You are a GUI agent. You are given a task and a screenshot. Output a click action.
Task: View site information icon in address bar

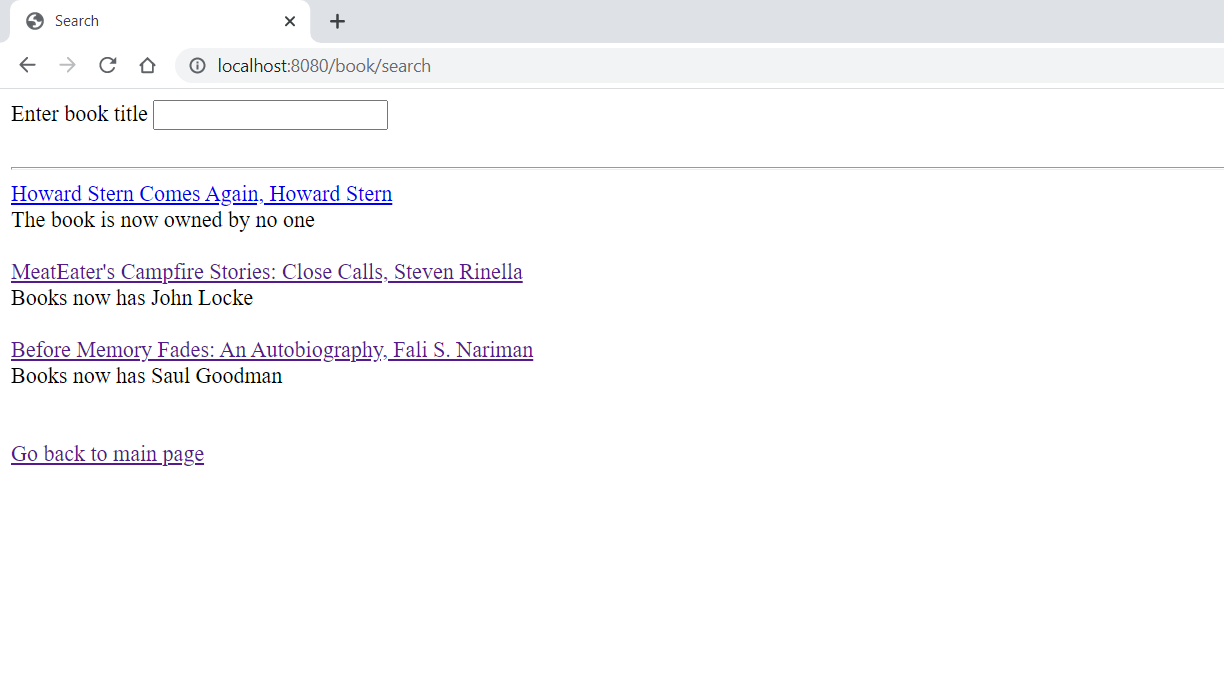198,65
